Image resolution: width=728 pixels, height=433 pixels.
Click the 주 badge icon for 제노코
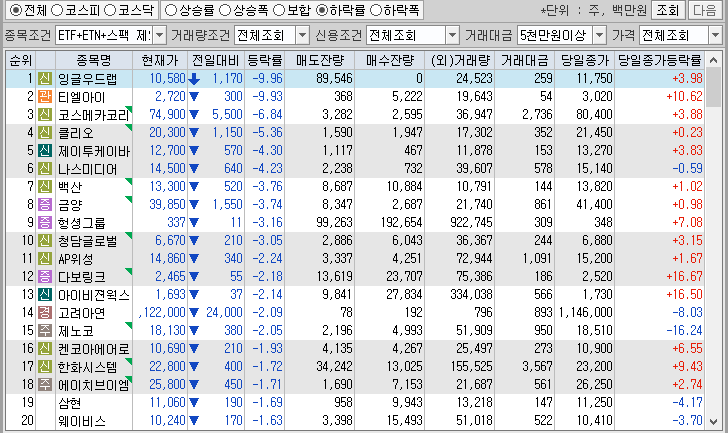45,330
